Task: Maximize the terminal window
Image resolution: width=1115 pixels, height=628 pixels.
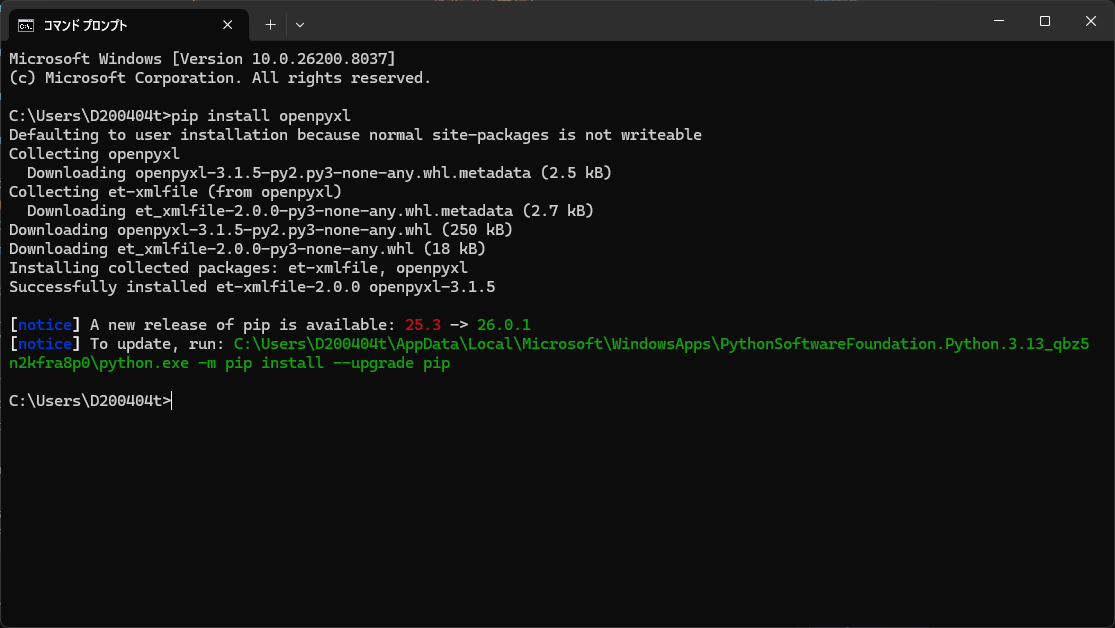Action: (x=1044, y=21)
